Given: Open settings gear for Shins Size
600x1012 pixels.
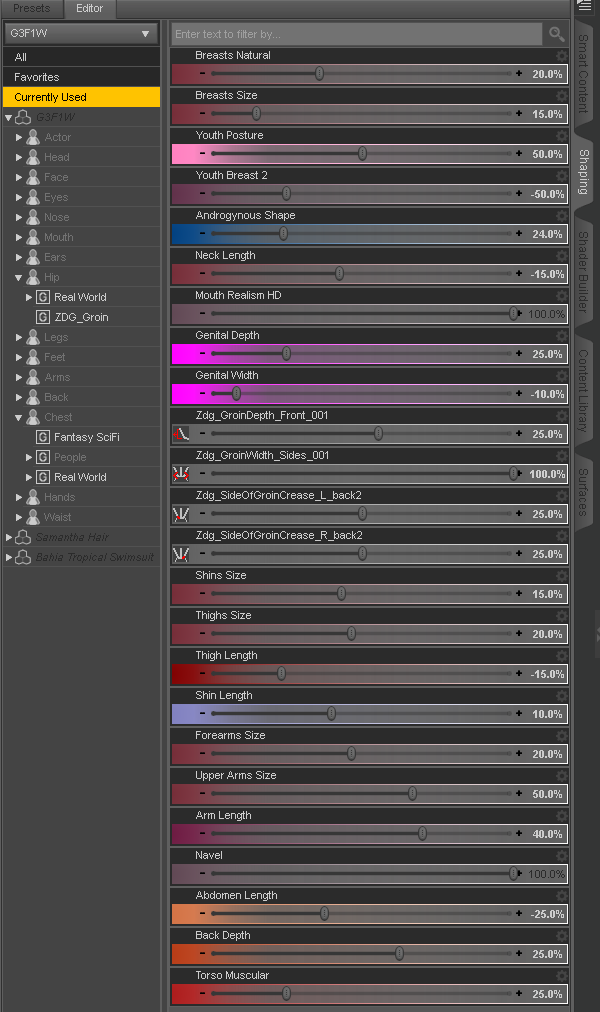Looking at the screenshot, I should pos(562,576).
